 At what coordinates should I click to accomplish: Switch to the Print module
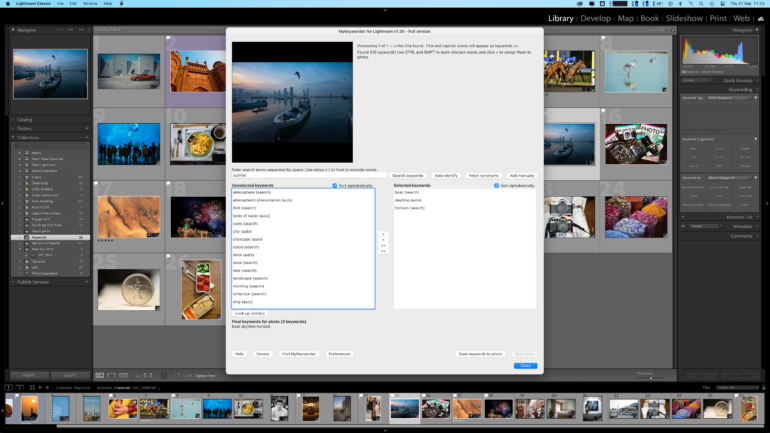coord(718,18)
